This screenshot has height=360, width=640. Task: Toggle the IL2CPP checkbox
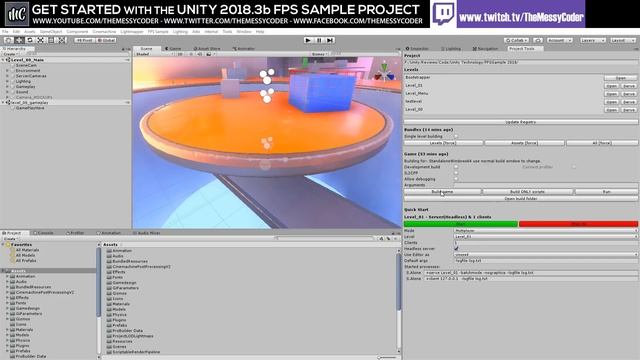(x=456, y=173)
